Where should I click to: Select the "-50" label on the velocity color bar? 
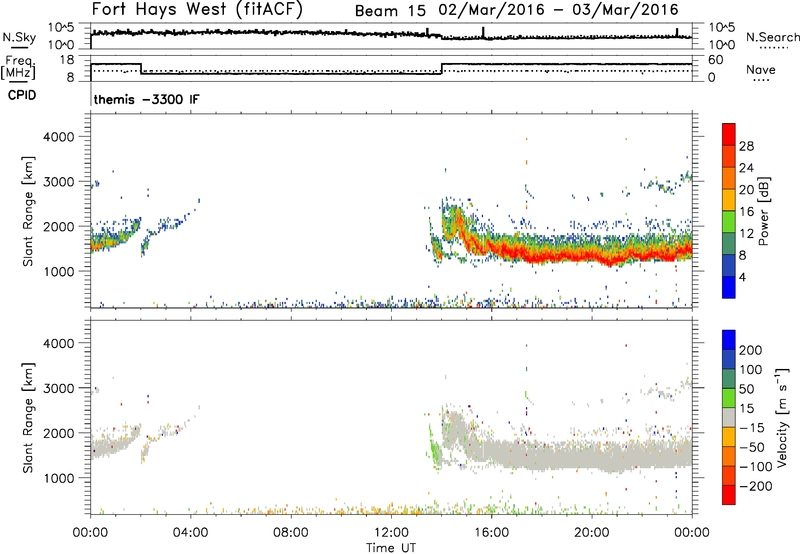tap(752, 447)
